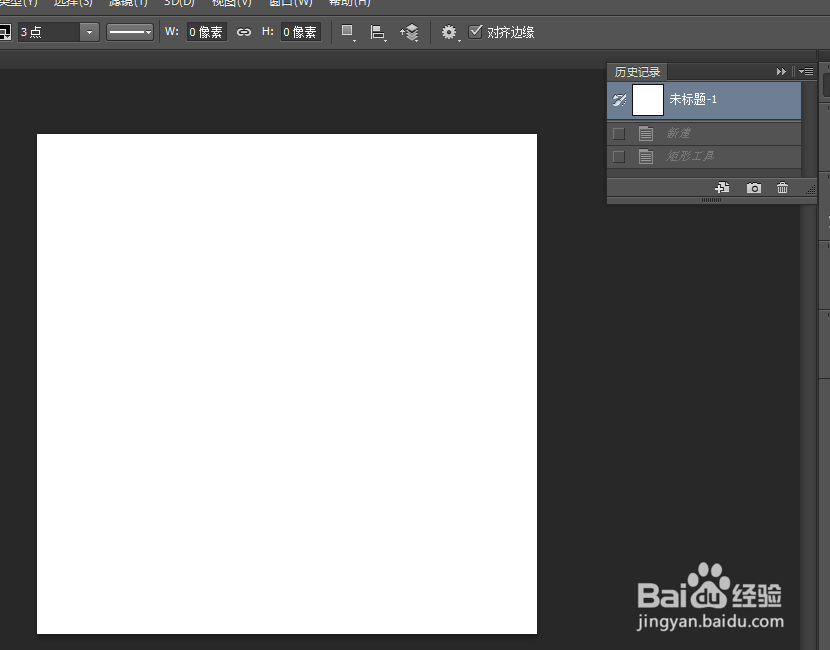This screenshot has width=830, height=650.
Task: Select the 未标题-1 snapshot thumbnail
Action: pos(647,100)
